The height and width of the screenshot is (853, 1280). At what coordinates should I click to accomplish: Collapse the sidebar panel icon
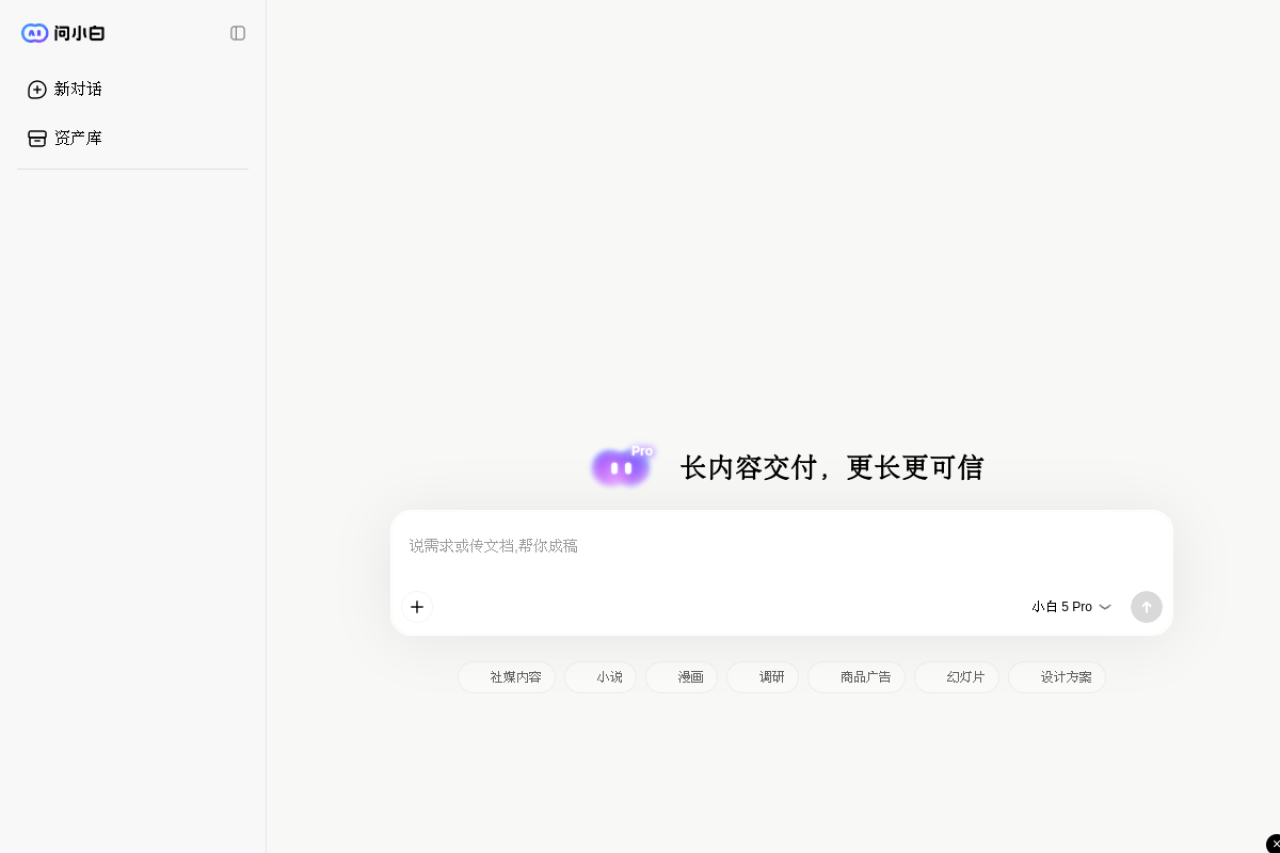pos(238,33)
